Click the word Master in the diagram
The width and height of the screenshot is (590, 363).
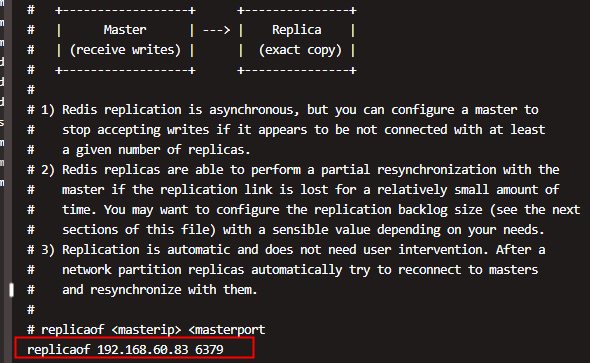[125, 30]
